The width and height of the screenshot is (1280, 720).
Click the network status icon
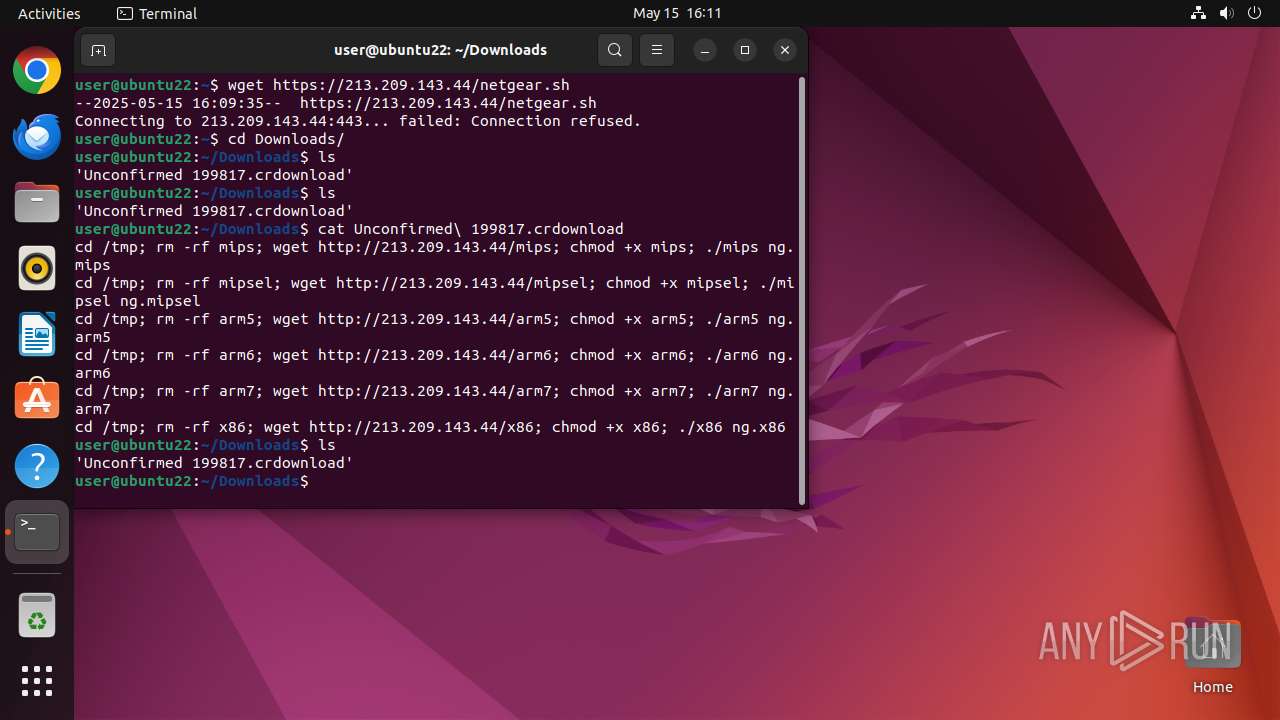(x=1199, y=13)
